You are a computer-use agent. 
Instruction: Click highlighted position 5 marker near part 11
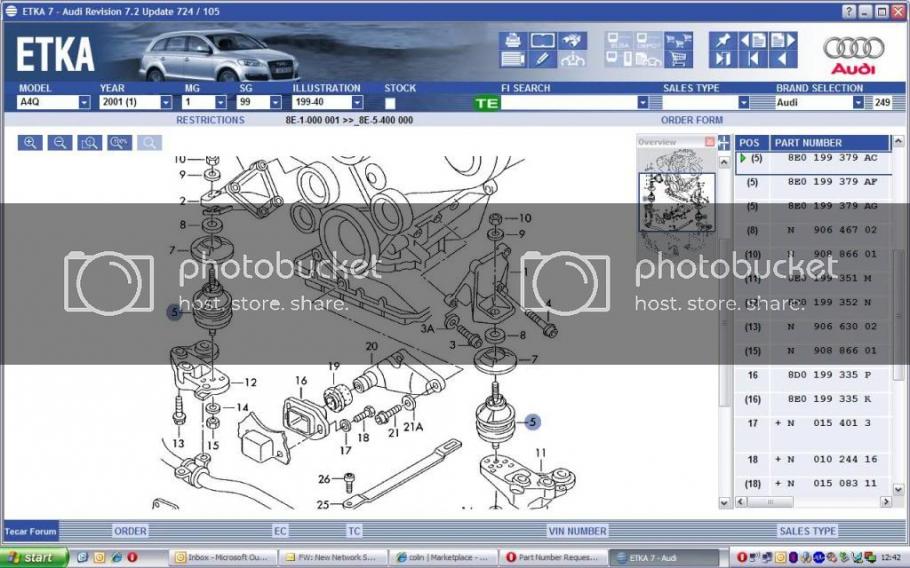[x=533, y=422]
